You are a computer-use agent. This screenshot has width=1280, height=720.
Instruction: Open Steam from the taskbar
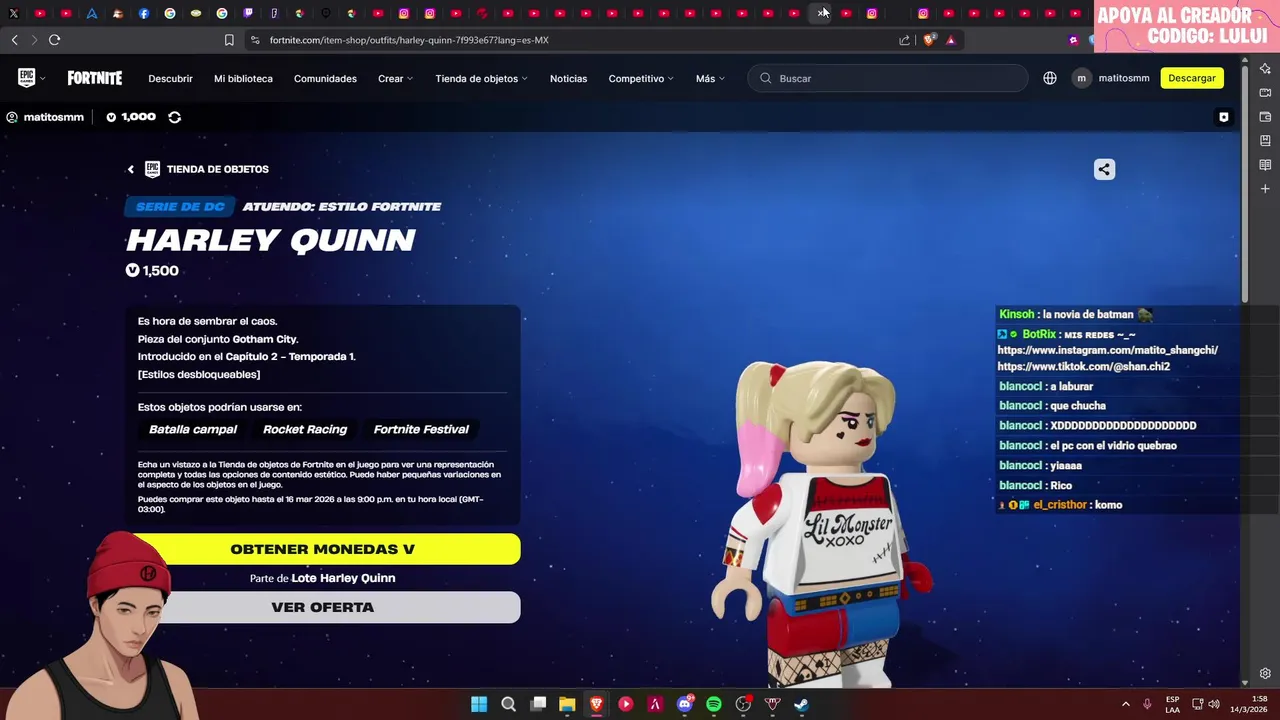click(801, 704)
